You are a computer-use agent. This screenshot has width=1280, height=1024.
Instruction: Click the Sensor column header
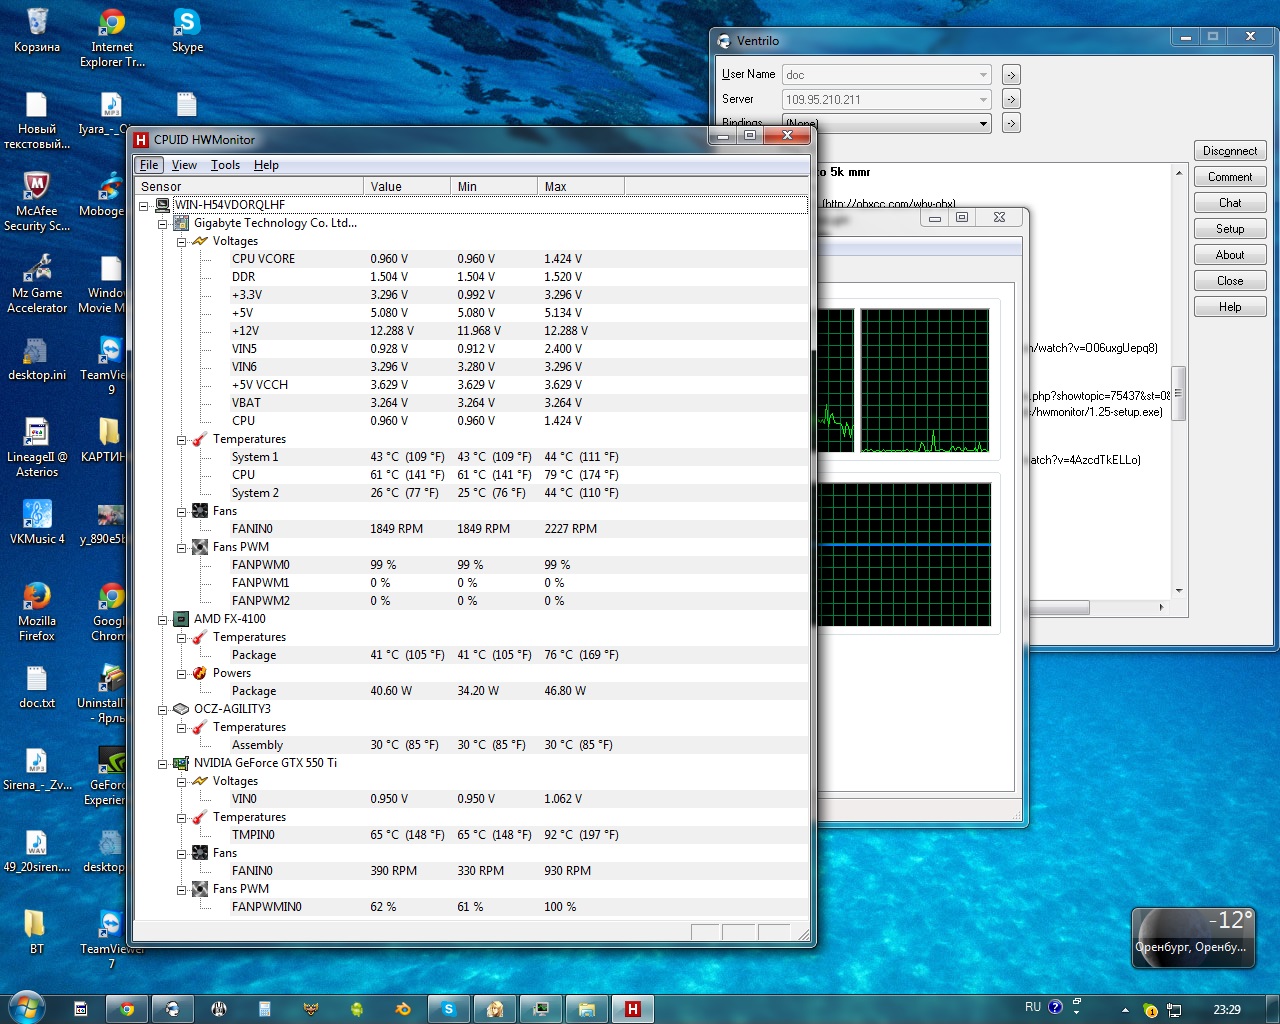pyautogui.click(x=249, y=186)
